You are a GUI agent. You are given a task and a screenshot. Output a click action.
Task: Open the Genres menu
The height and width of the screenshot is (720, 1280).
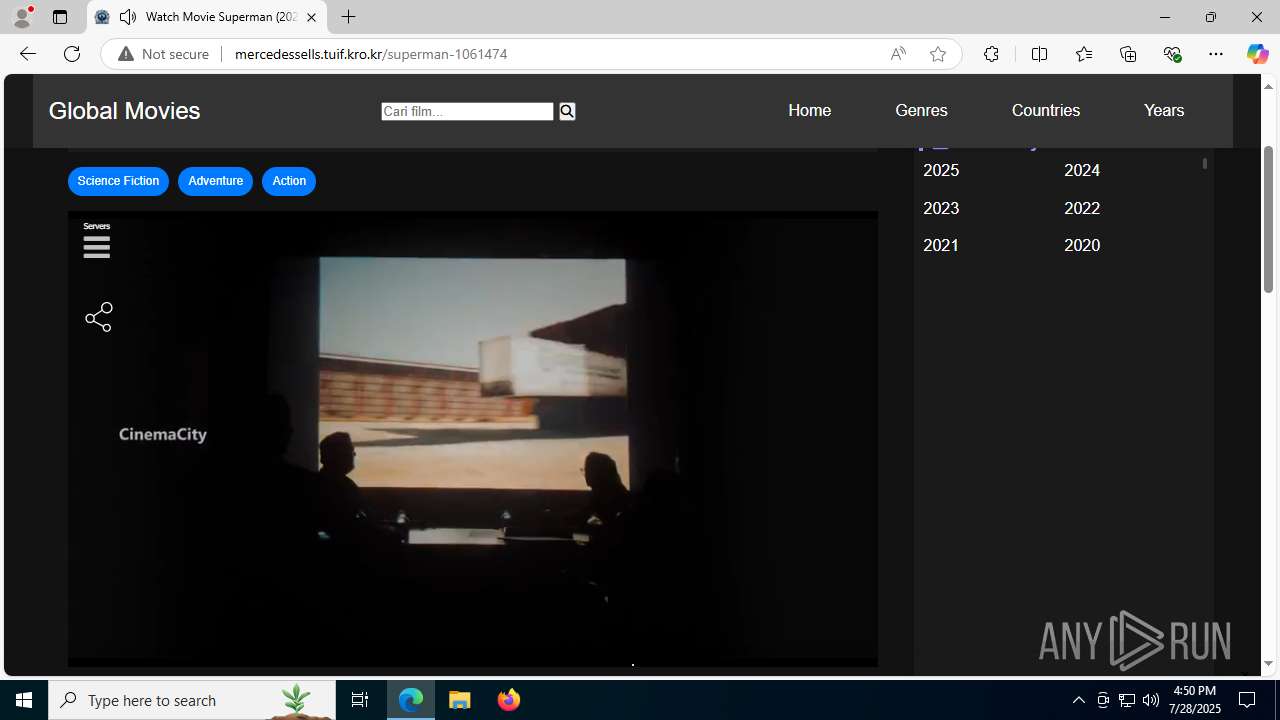921,110
